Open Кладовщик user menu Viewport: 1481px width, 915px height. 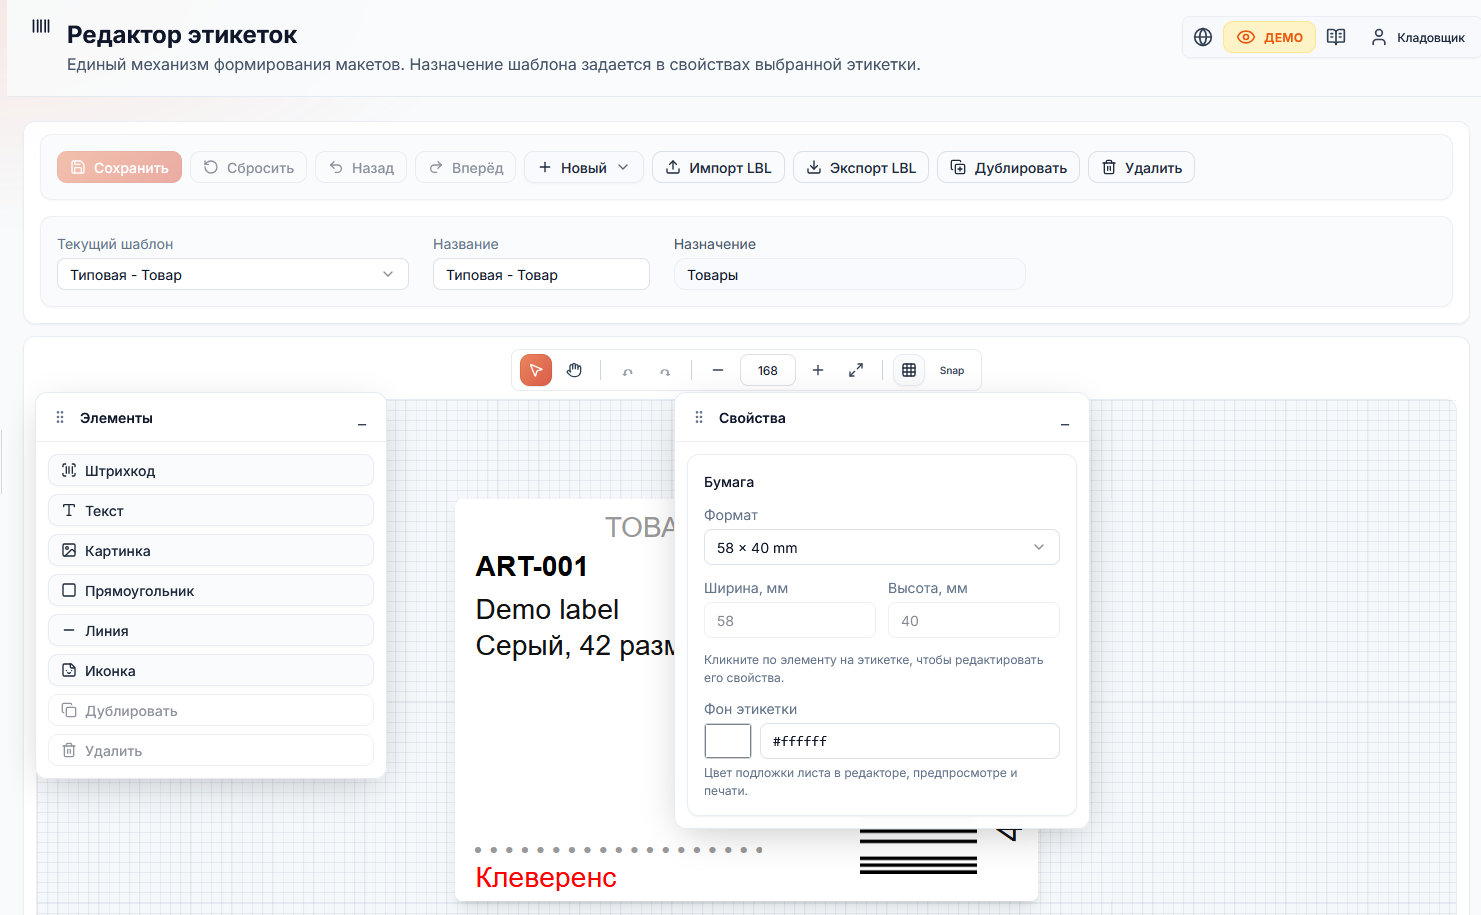point(1418,37)
